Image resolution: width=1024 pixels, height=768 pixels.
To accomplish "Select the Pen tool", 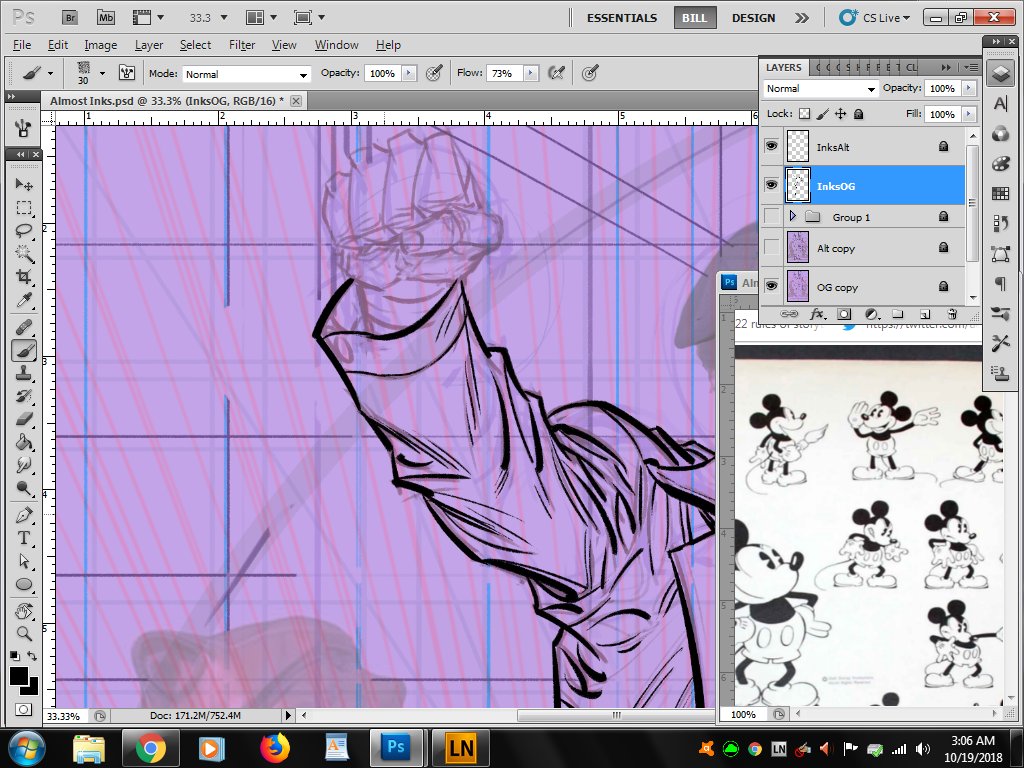I will 24,515.
